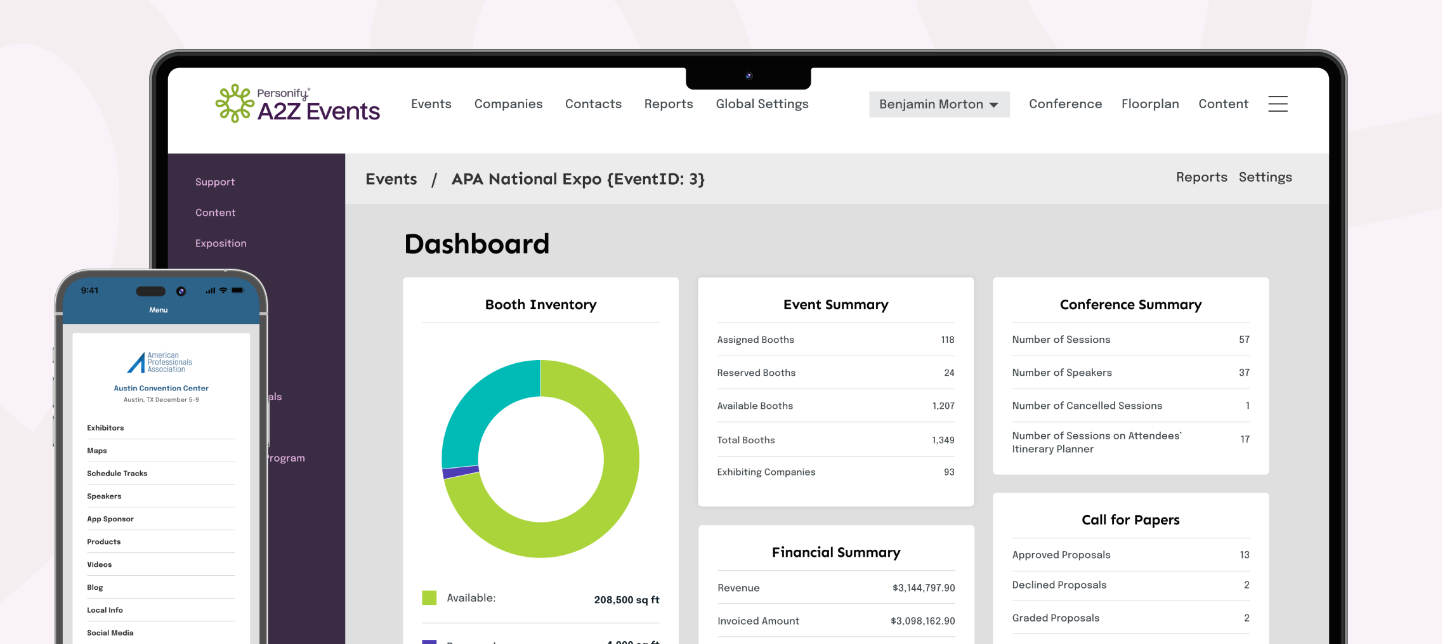1442x644 pixels.
Task: Click the Invoiced Amount row
Action: pos(835,621)
